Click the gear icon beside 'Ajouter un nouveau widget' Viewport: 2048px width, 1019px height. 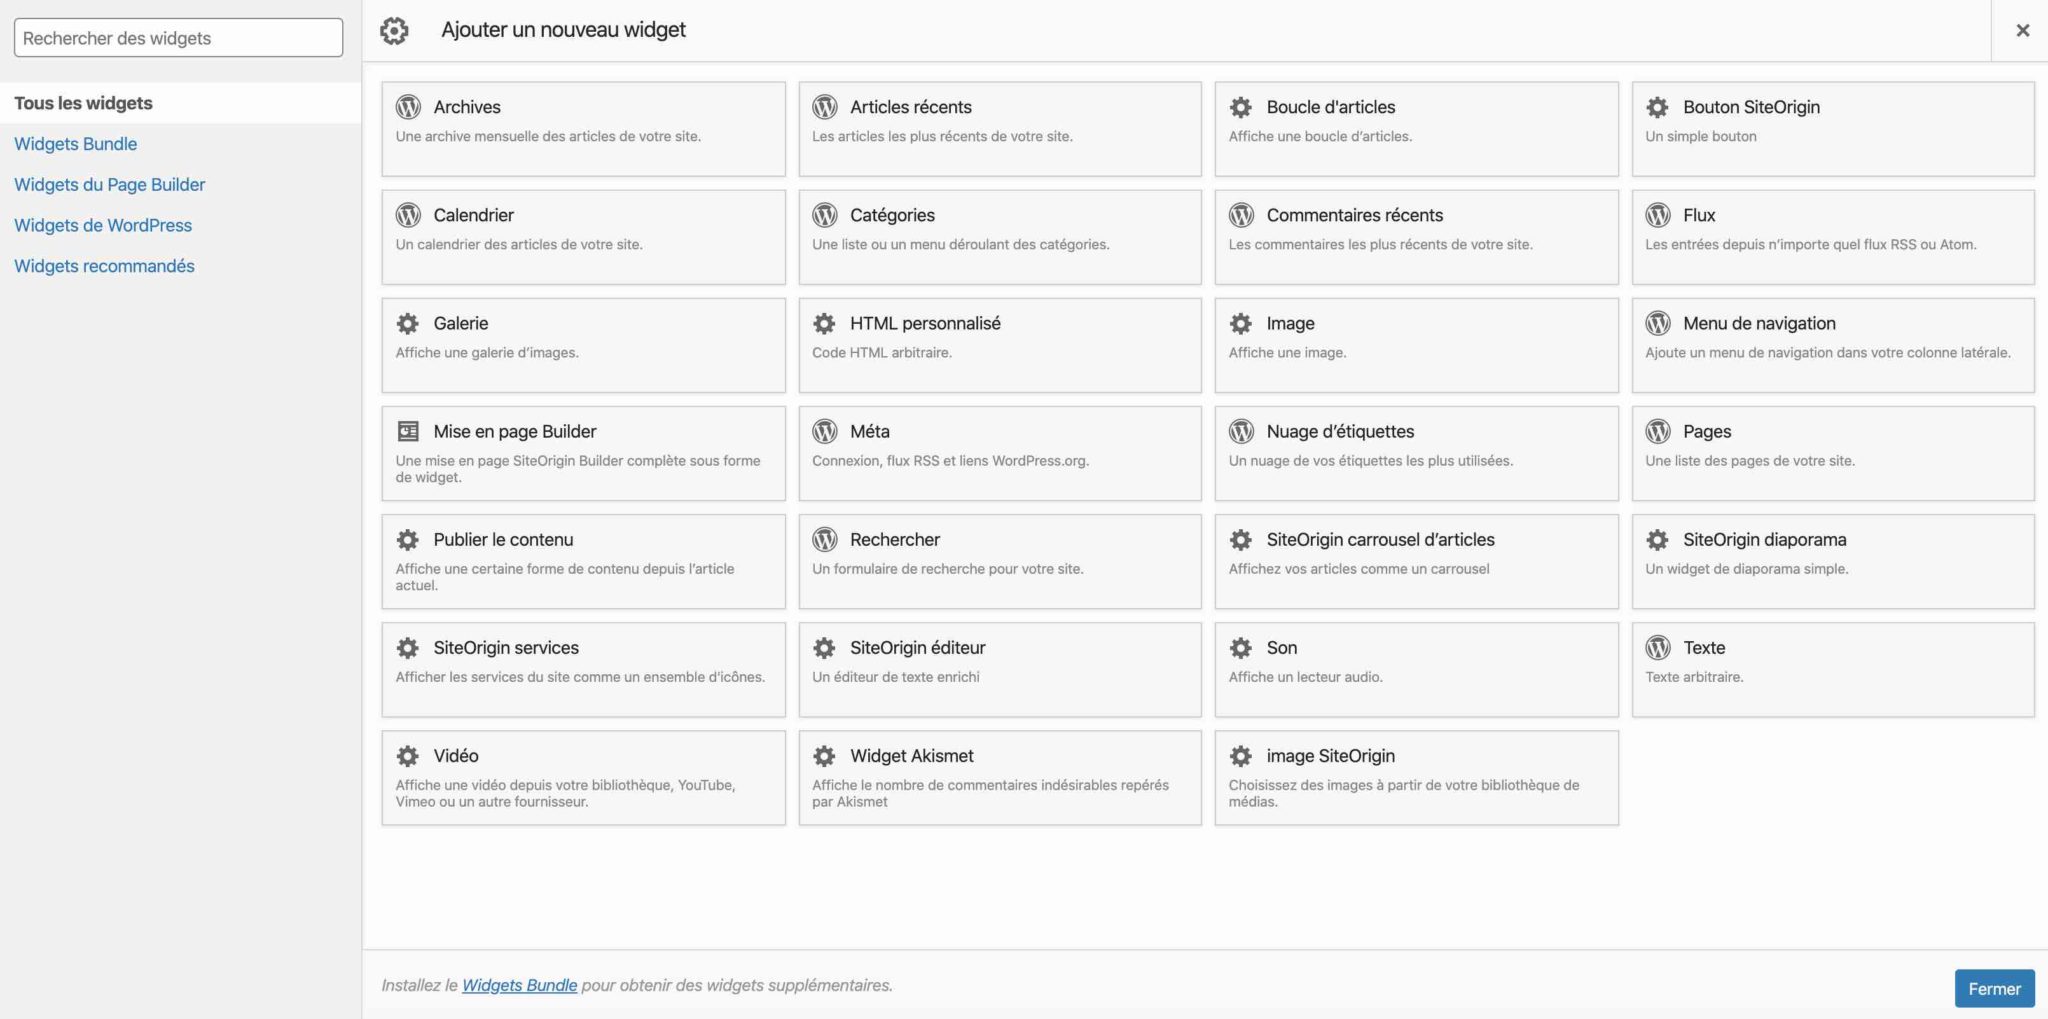[394, 30]
